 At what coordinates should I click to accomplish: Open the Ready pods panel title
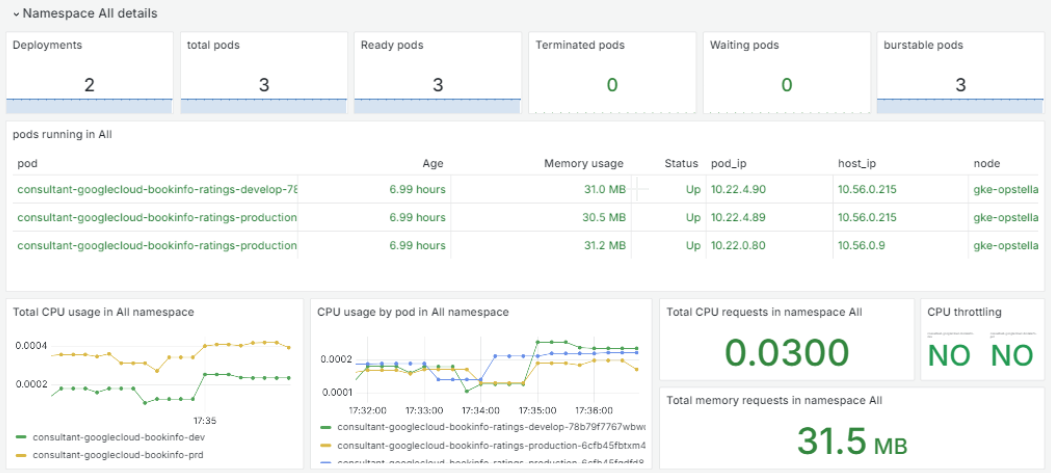pyautogui.click(x=392, y=46)
